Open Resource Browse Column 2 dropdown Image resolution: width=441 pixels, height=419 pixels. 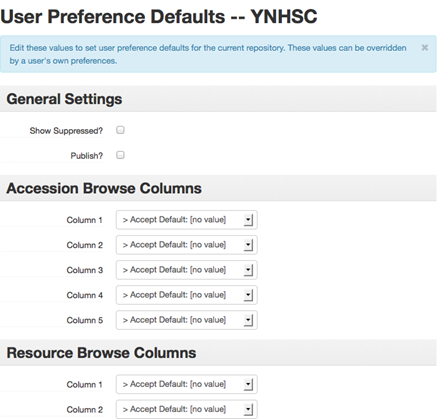point(187,409)
